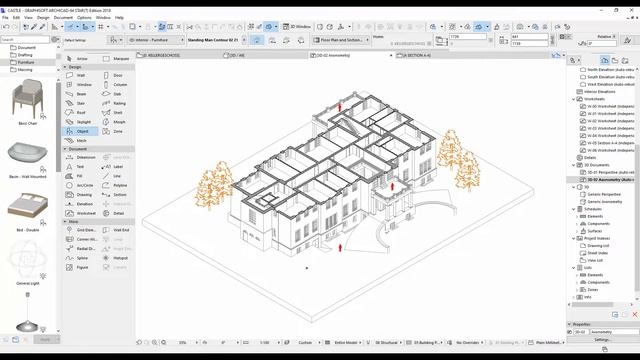This screenshot has width=640, height=360.
Task: Select the Text tool
Action: (80, 167)
